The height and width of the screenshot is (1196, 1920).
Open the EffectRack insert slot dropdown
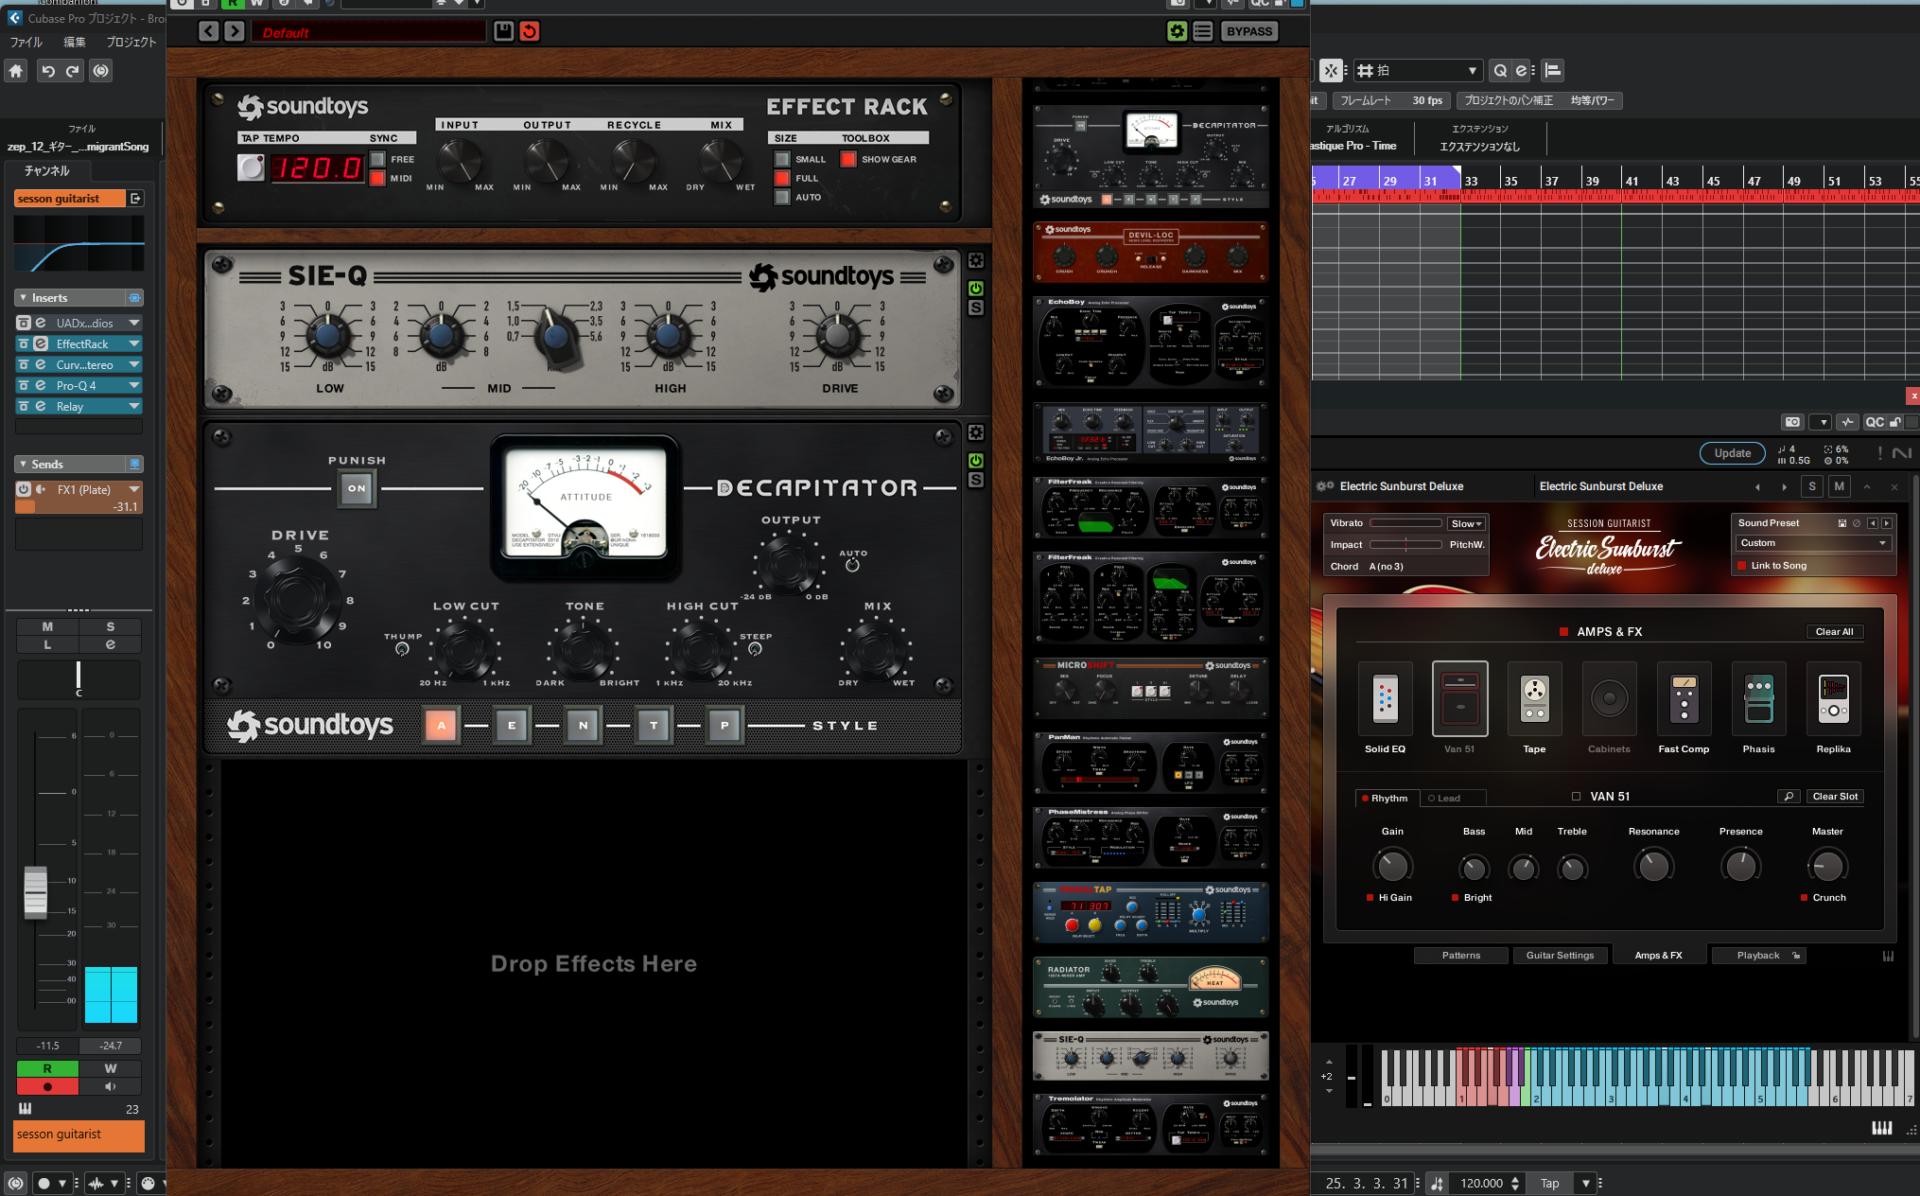[134, 344]
